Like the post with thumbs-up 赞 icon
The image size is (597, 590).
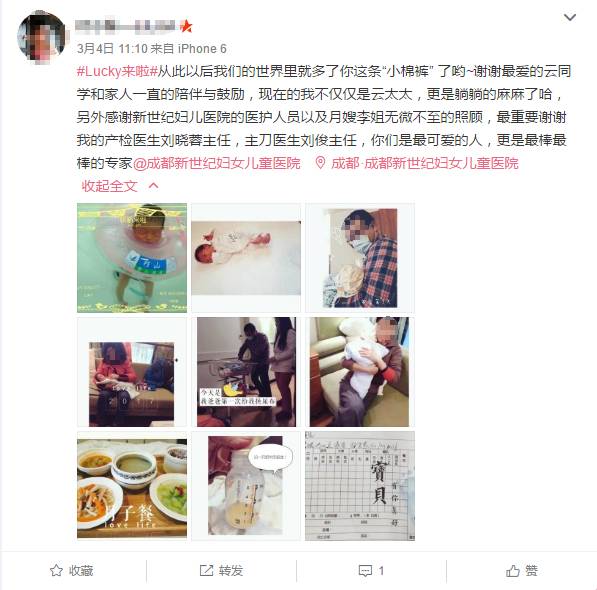click(x=512, y=570)
